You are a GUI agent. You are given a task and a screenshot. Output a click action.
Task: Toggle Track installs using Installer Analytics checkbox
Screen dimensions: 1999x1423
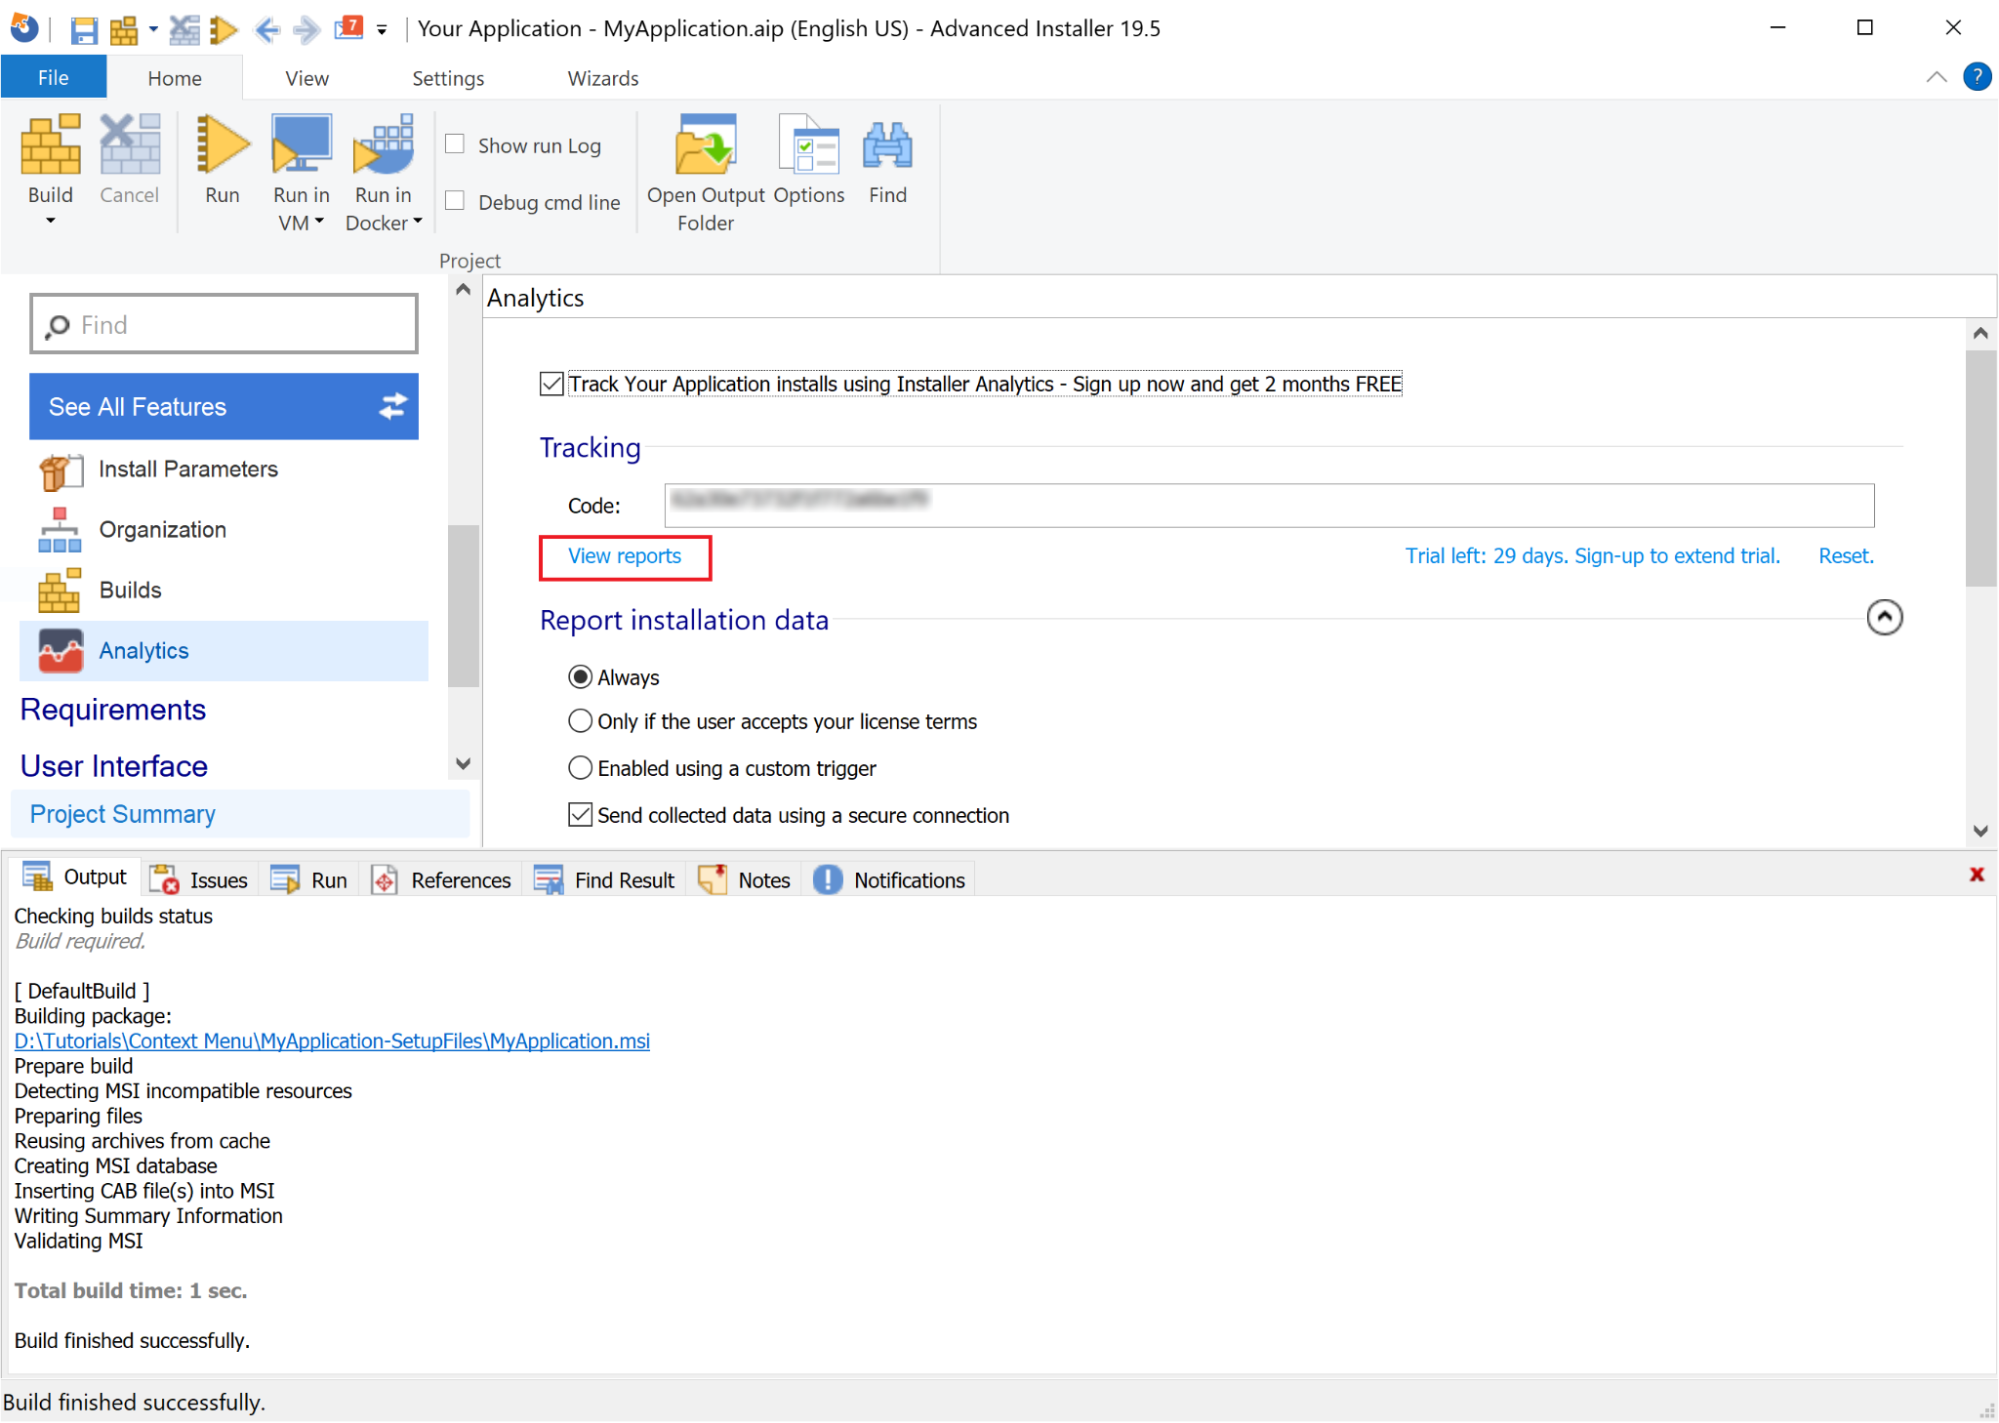551,384
